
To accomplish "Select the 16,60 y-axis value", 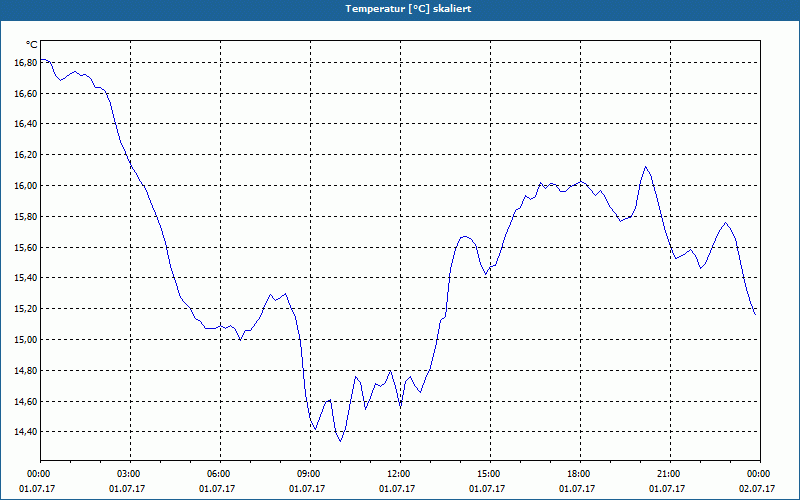I will pos(26,93).
